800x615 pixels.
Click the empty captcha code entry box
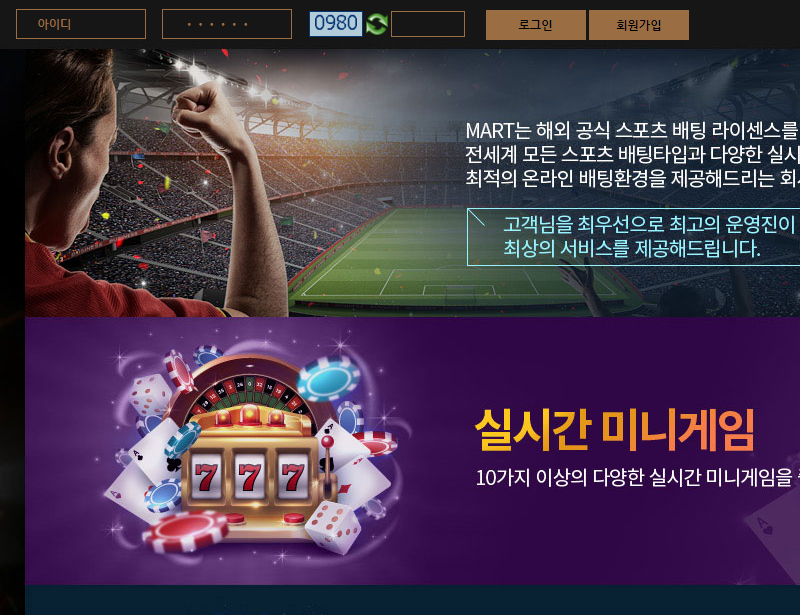[x=428, y=24]
